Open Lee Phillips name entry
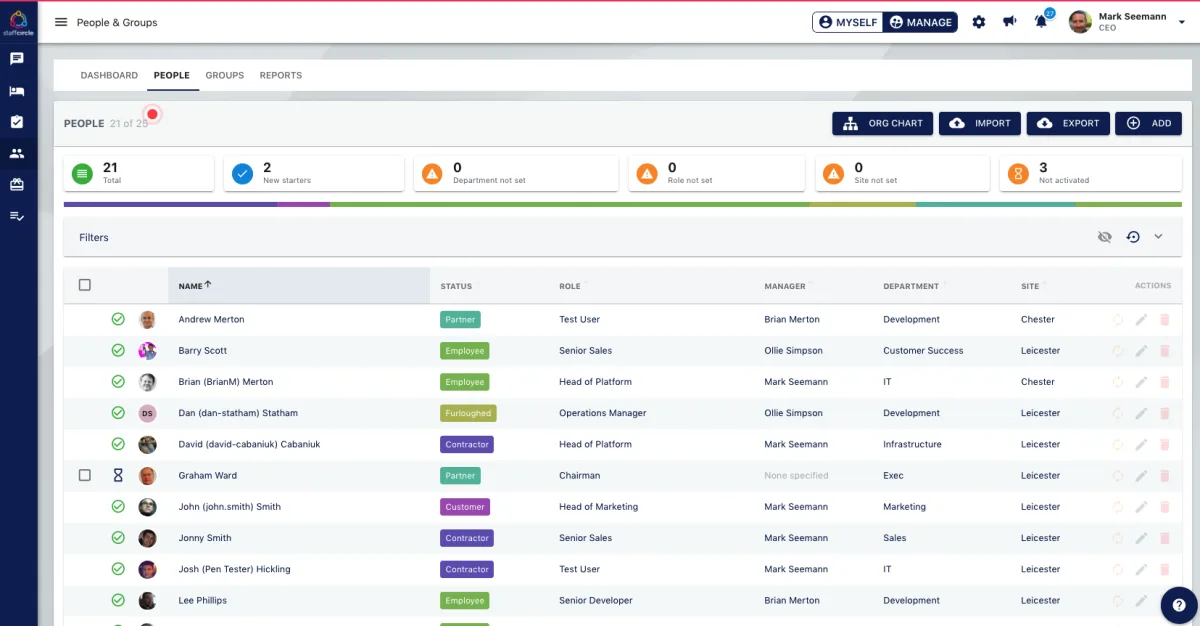The width and height of the screenshot is (1200, 626). tap(203, 601)
